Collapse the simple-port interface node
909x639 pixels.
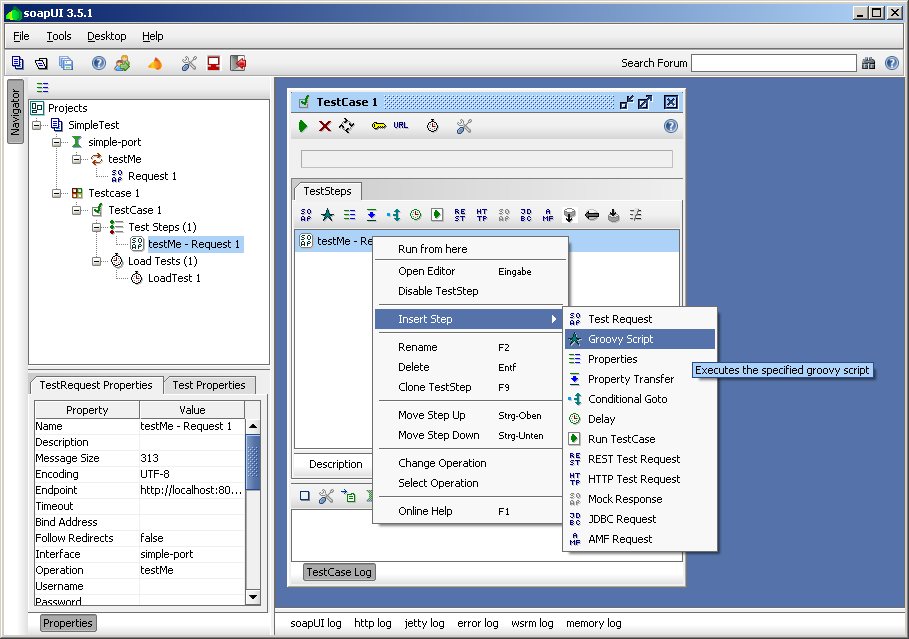(57, 142)
